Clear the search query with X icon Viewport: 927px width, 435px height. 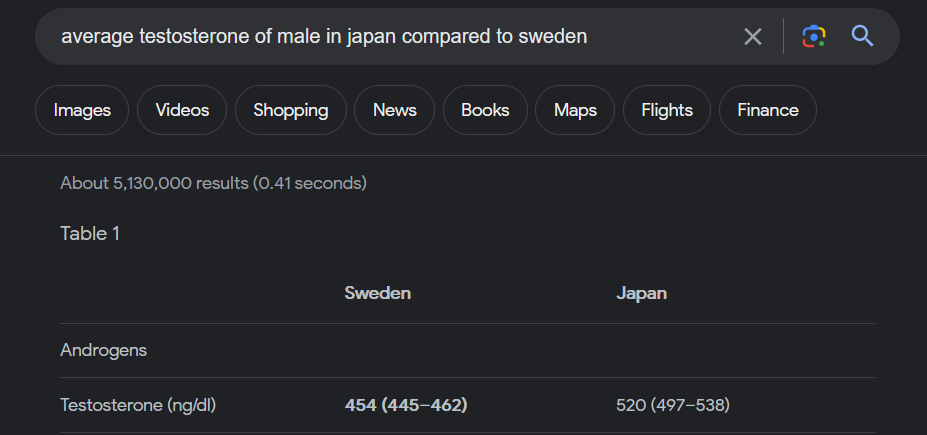tap(753, 37)
